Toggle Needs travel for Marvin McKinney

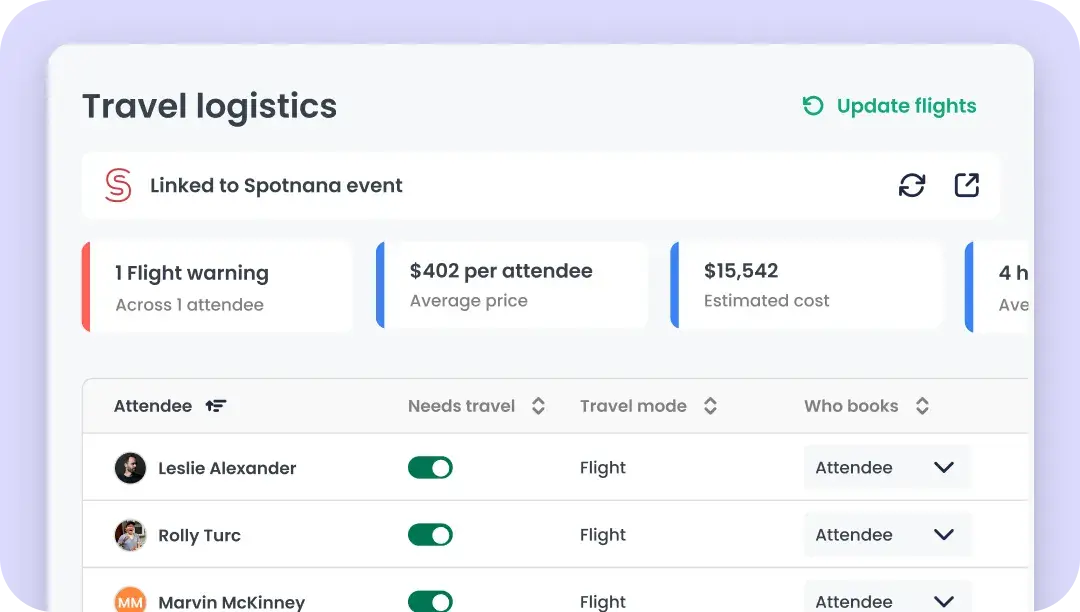click(430, 601)
